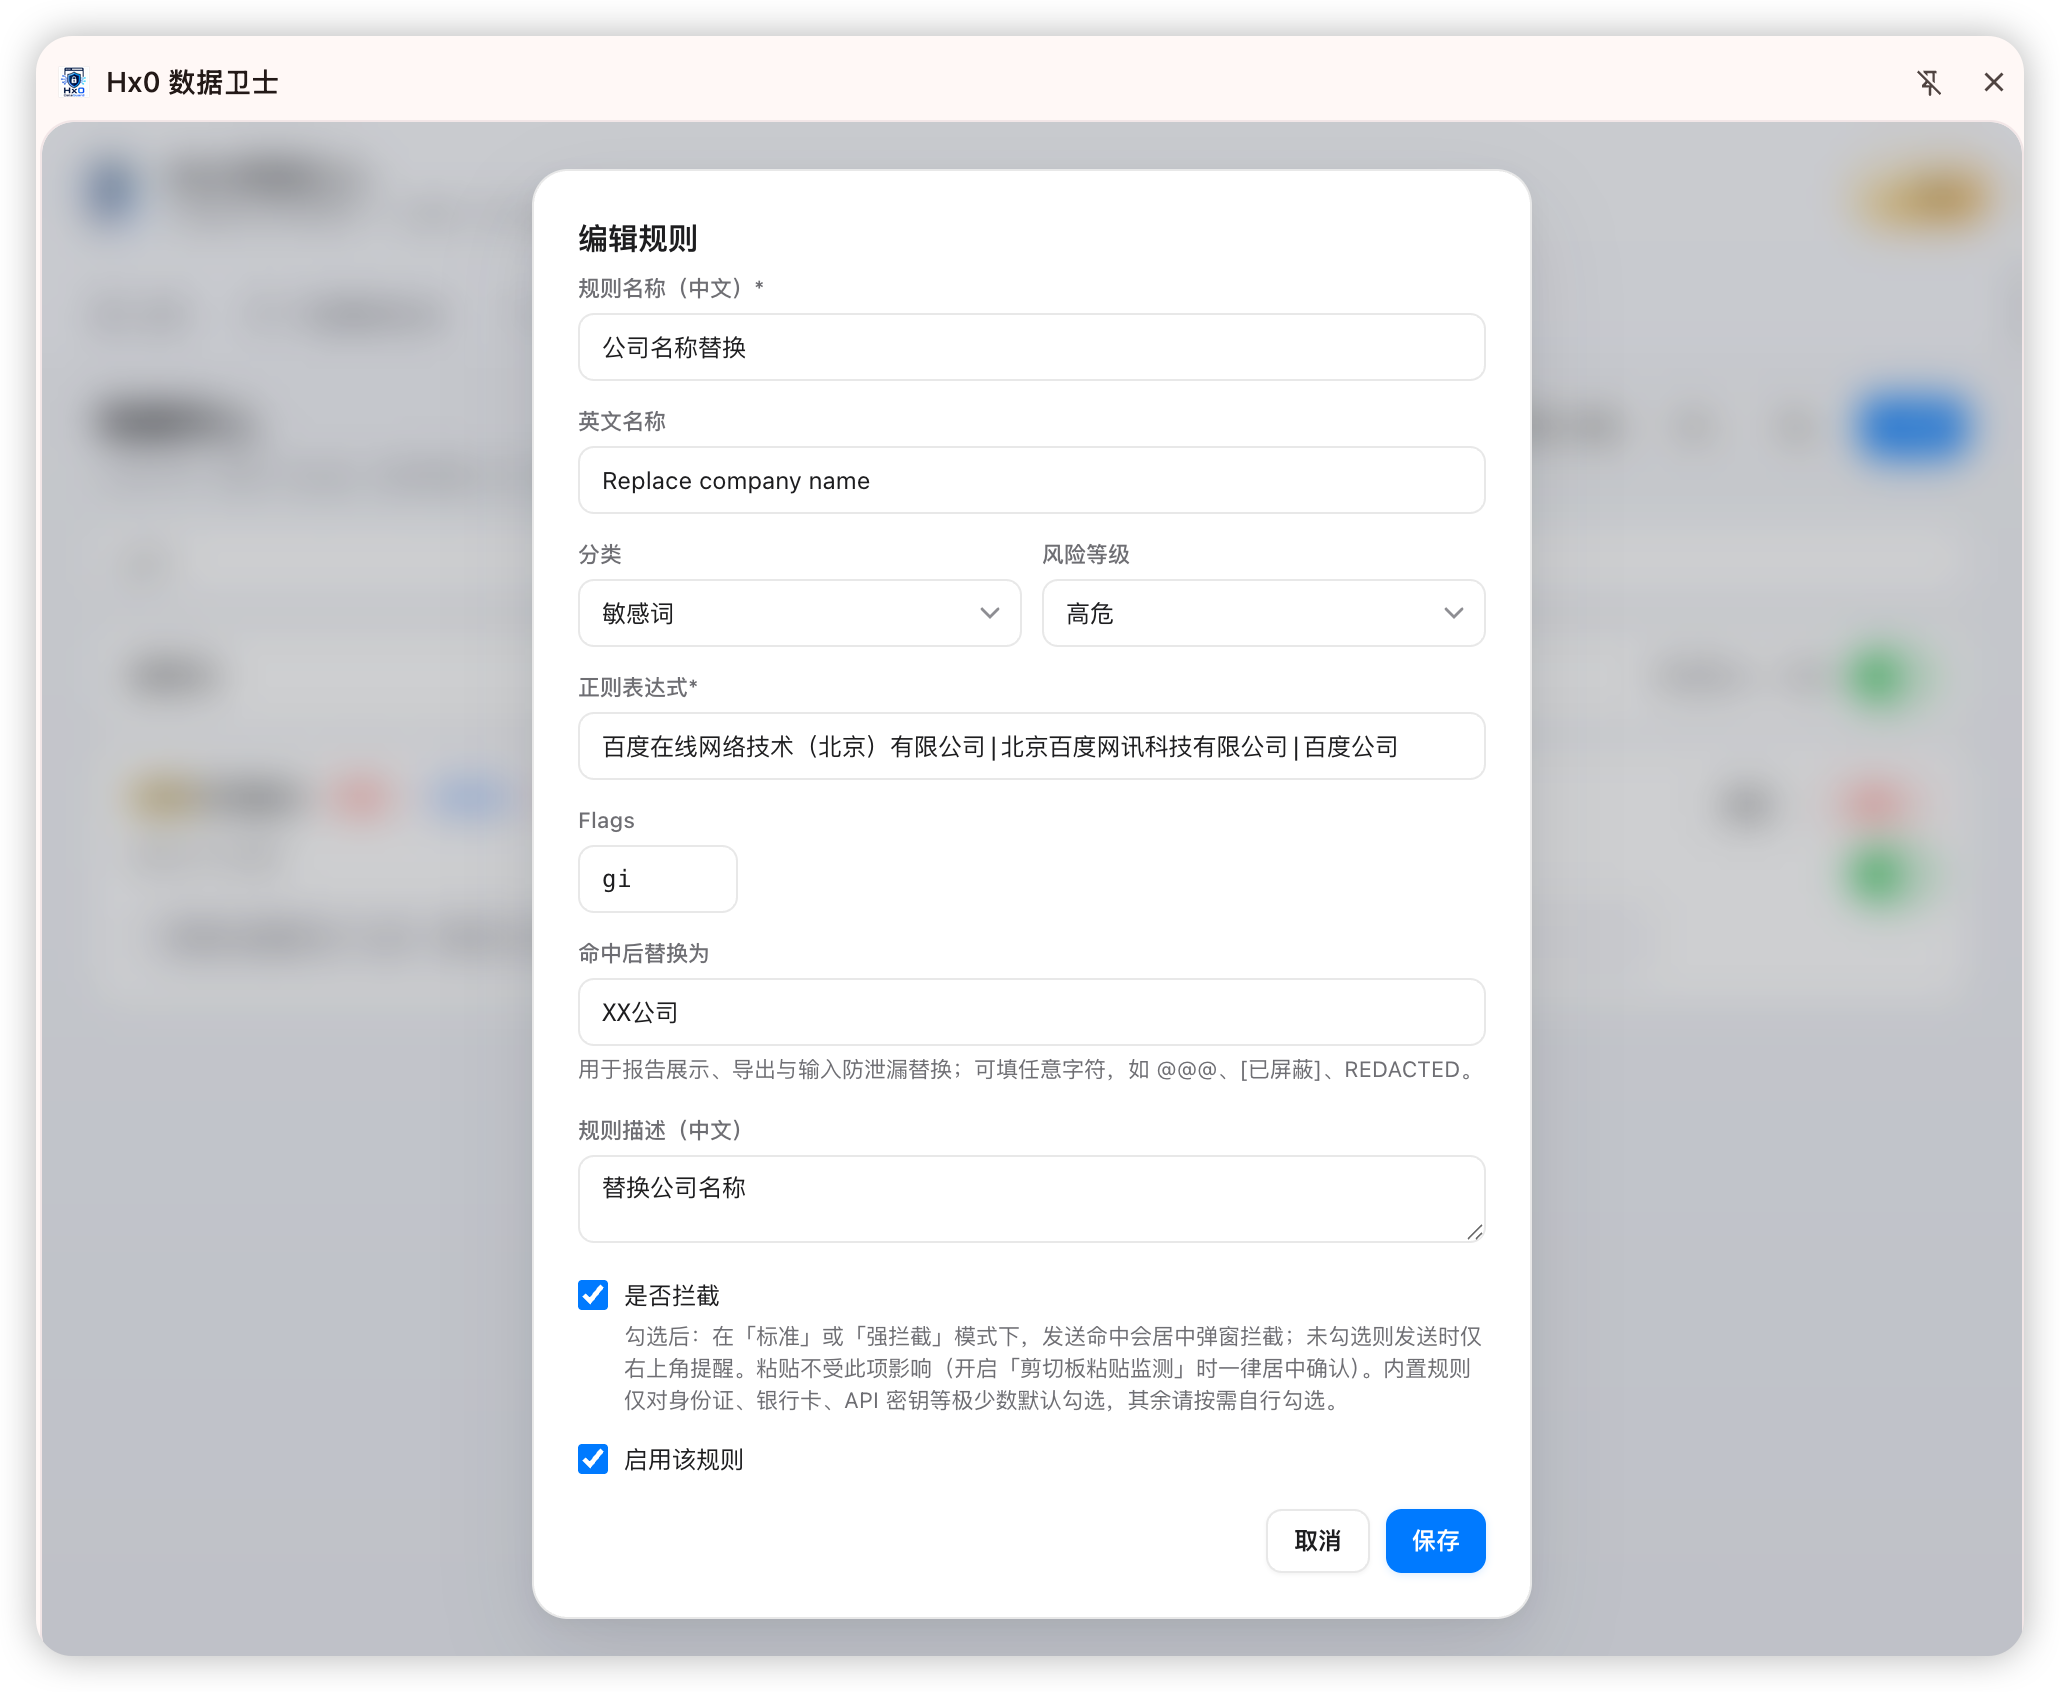Open the 风险等级 dropdown showing 高危
2060x1692 pixels.
(x=1263, y=613)
